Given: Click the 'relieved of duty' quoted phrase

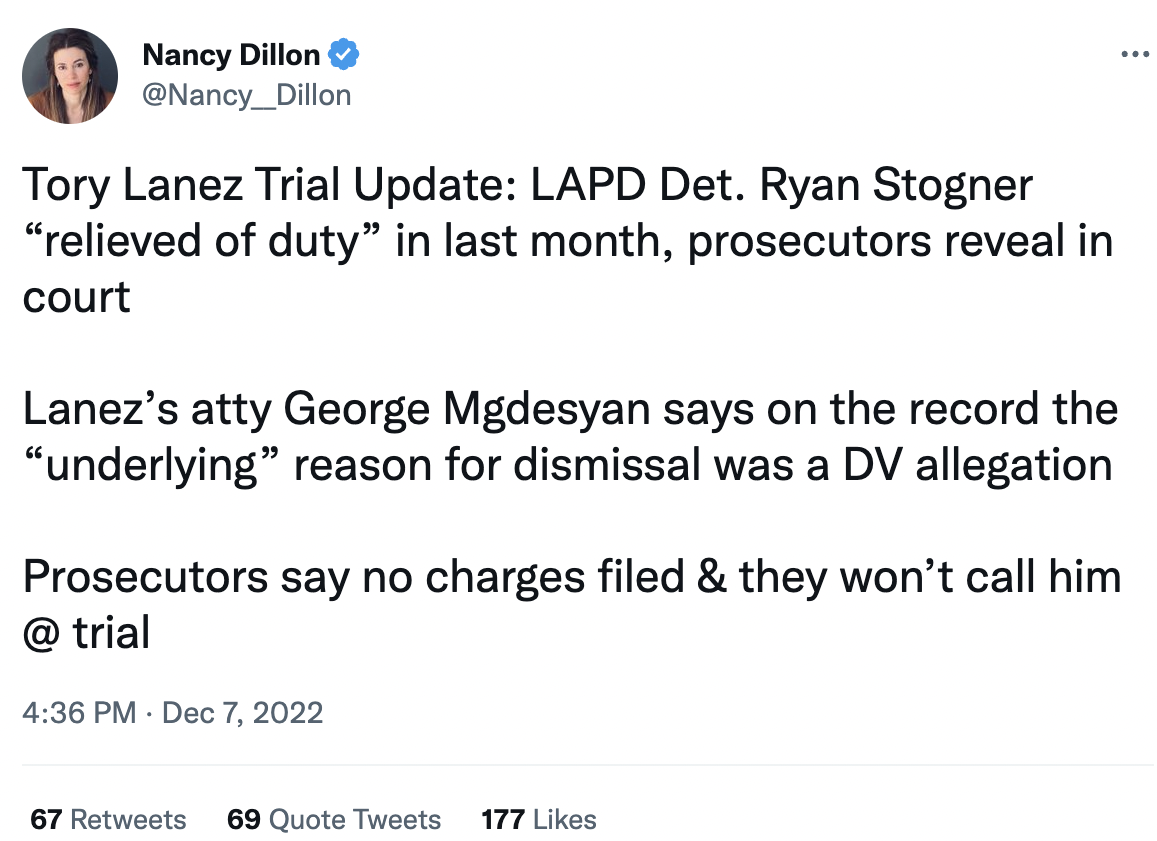Looking at the screenshot, I should (x=201, y=241).
